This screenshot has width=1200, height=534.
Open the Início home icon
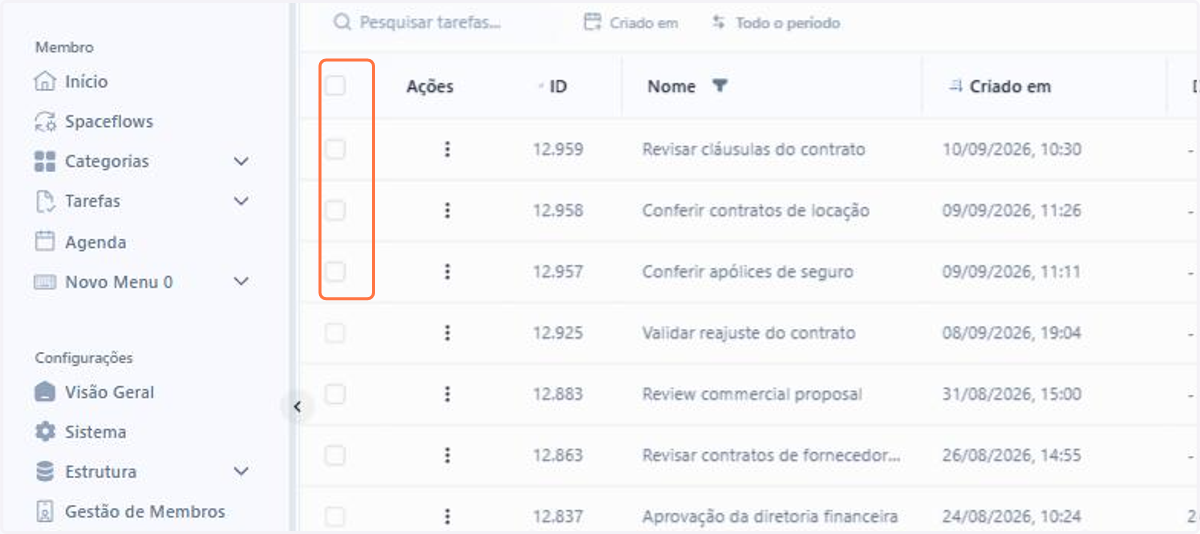[x=44, y=81]
